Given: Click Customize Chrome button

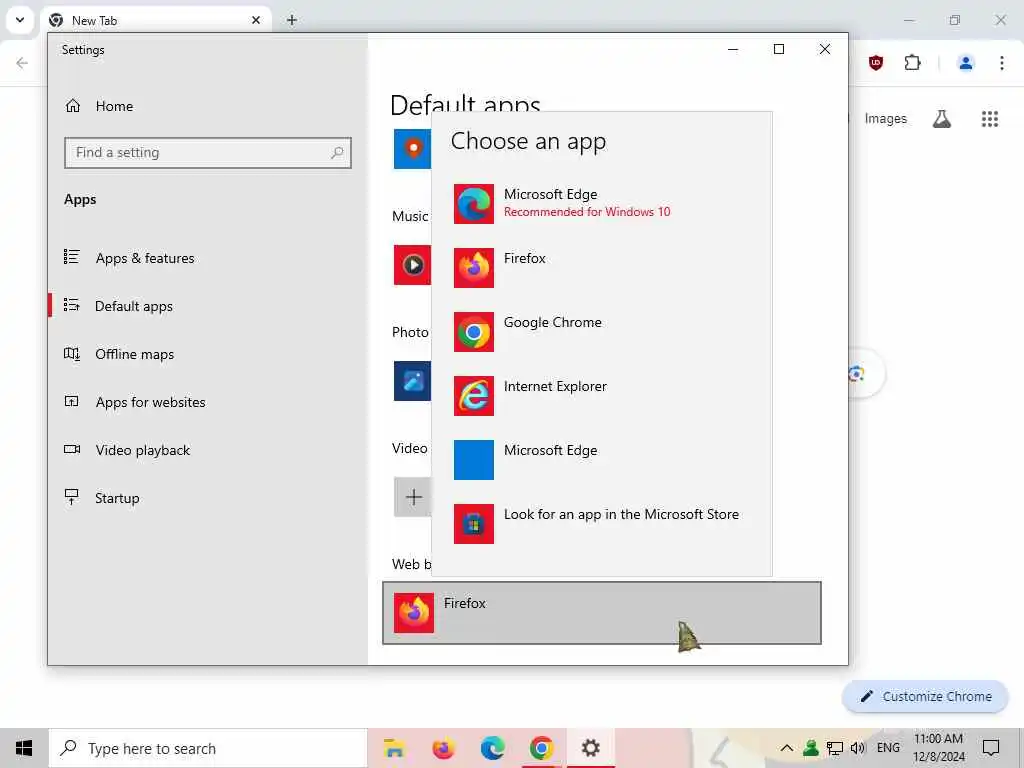Looking at the screenshot, I should (925, 696).
